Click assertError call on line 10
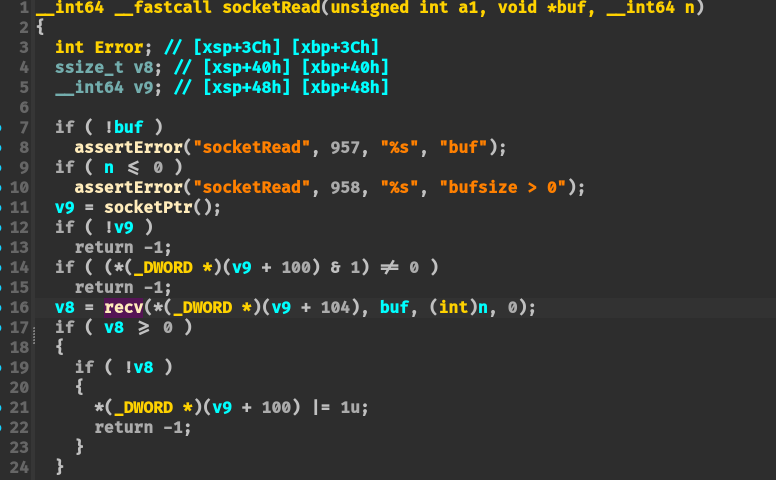The width and height of the screenshot is (776, 480). (x=134, y=187)
